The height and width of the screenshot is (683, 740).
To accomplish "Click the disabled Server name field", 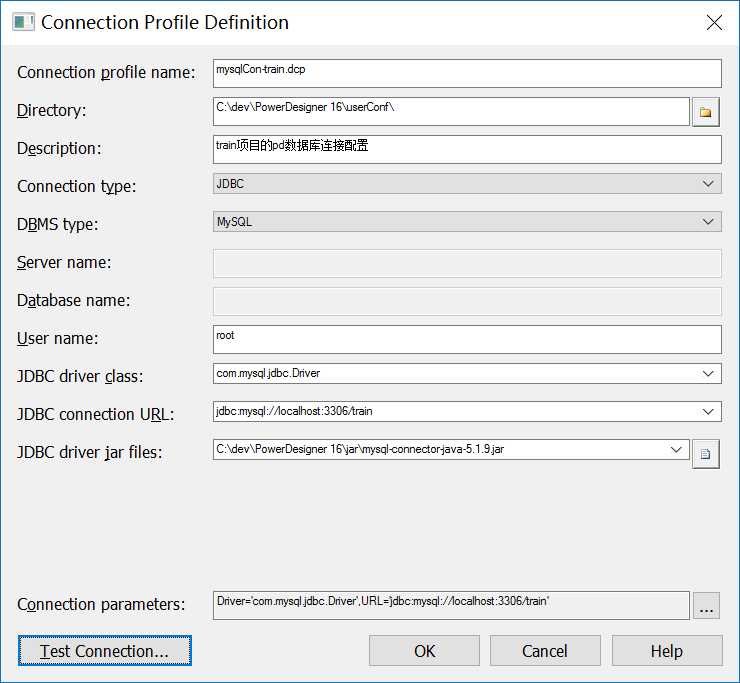I will pos(467,263).
